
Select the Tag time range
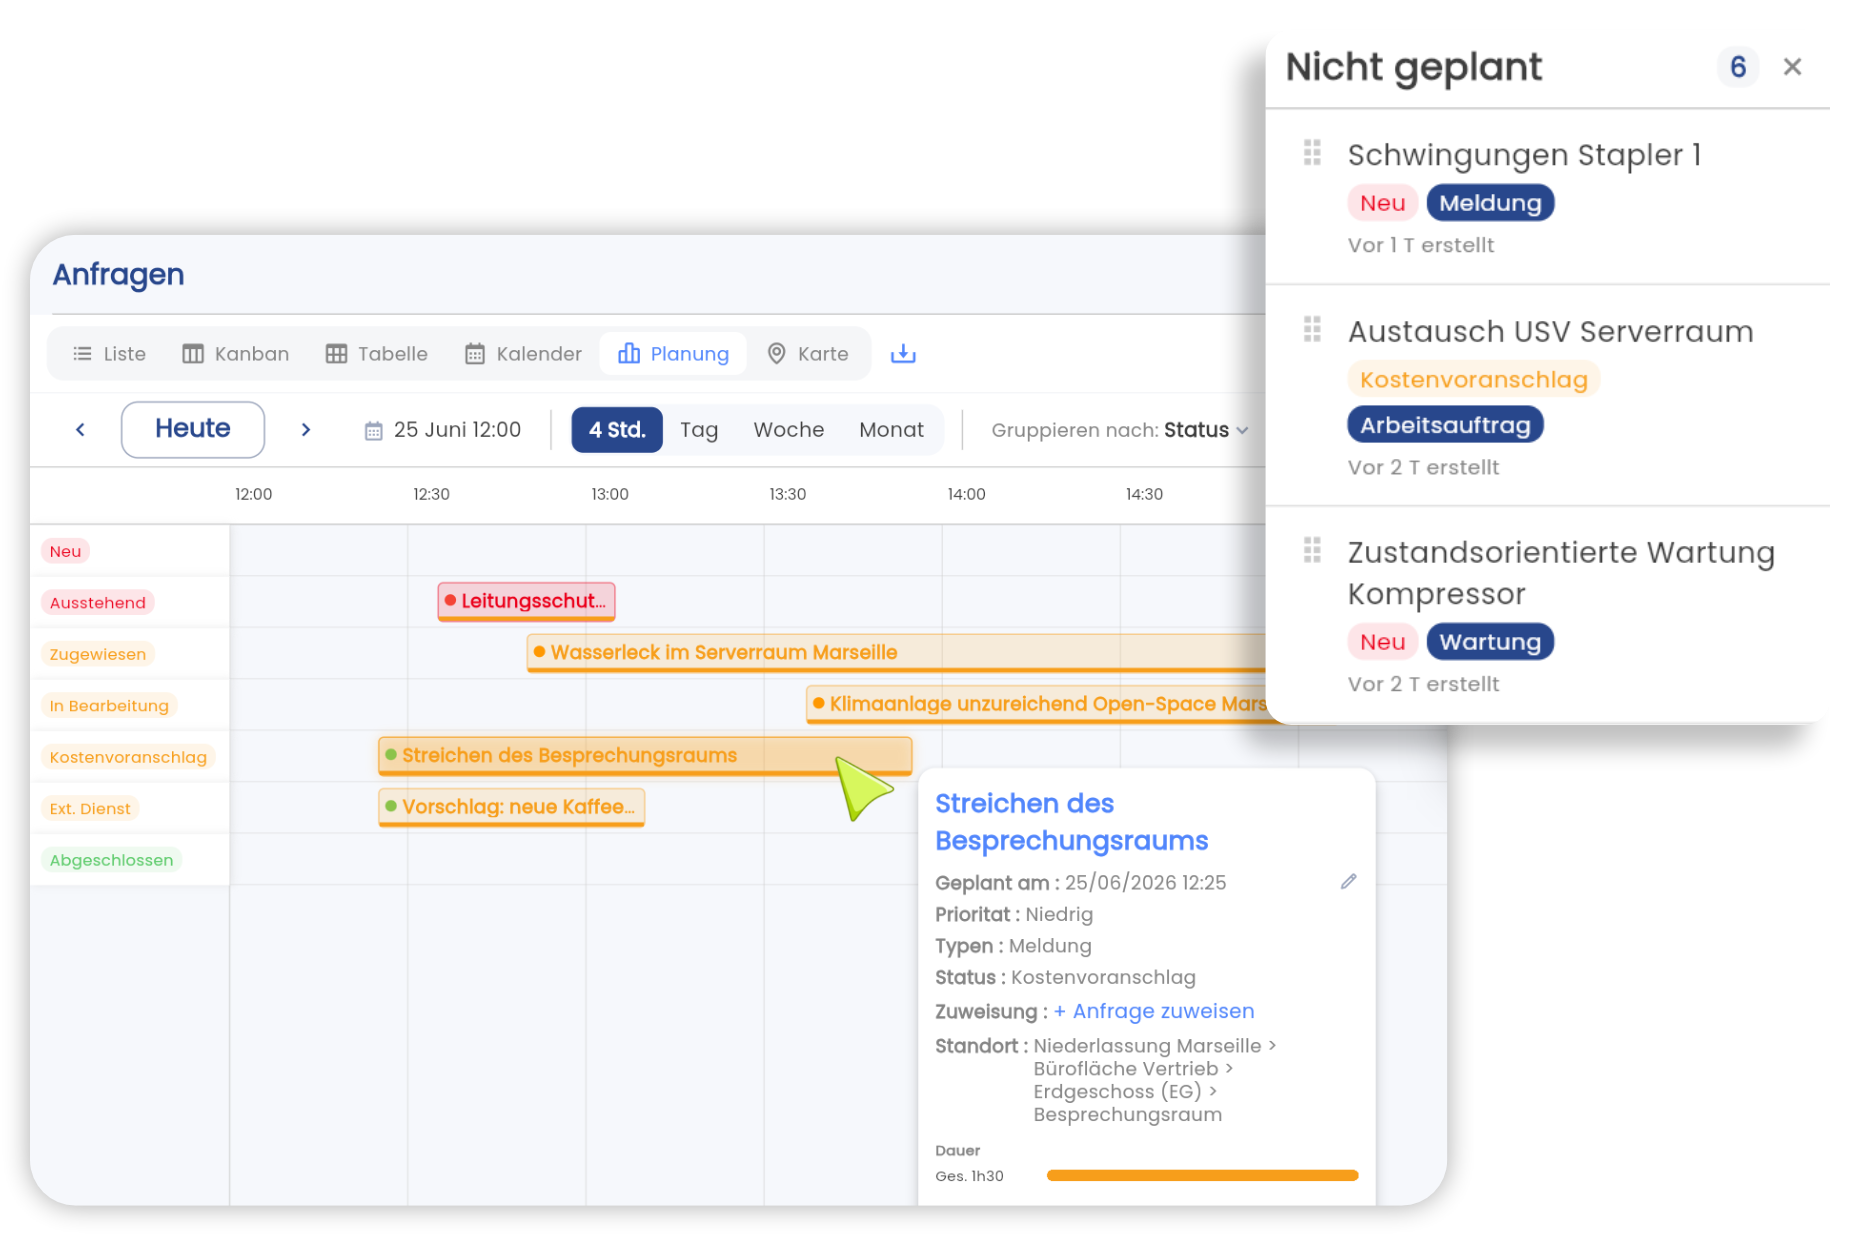click(699, 430)
